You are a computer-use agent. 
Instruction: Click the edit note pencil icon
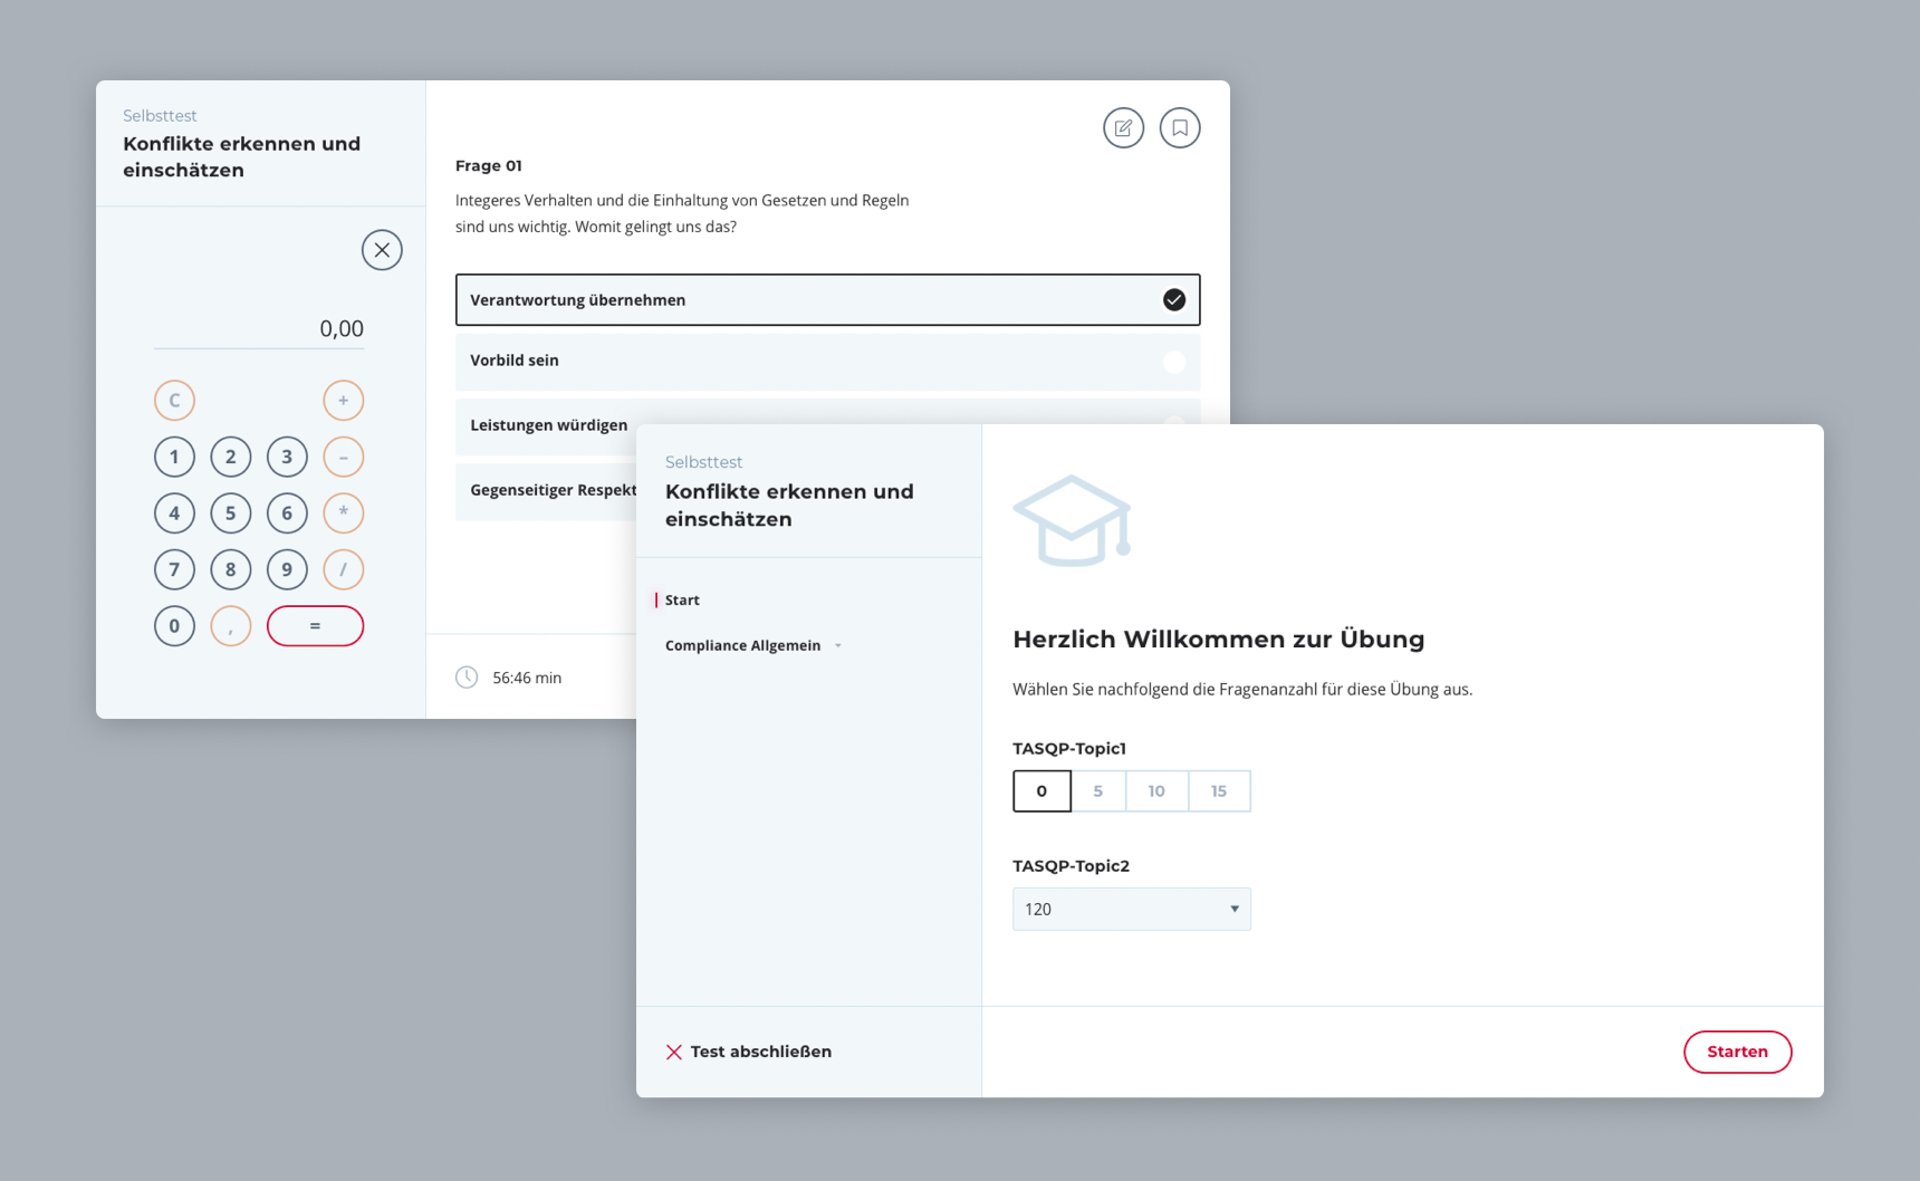tap(1123, 128)
